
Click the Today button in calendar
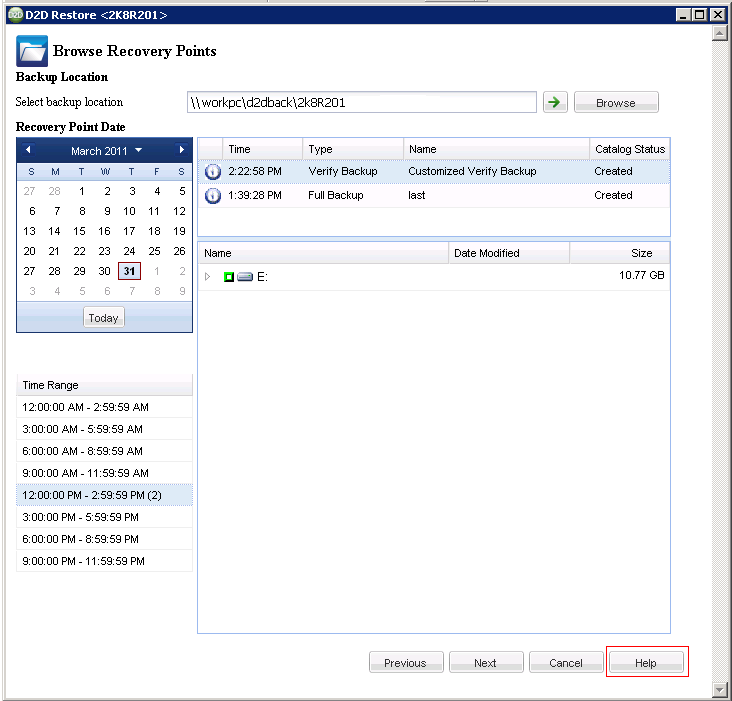[x=103, y=318]
